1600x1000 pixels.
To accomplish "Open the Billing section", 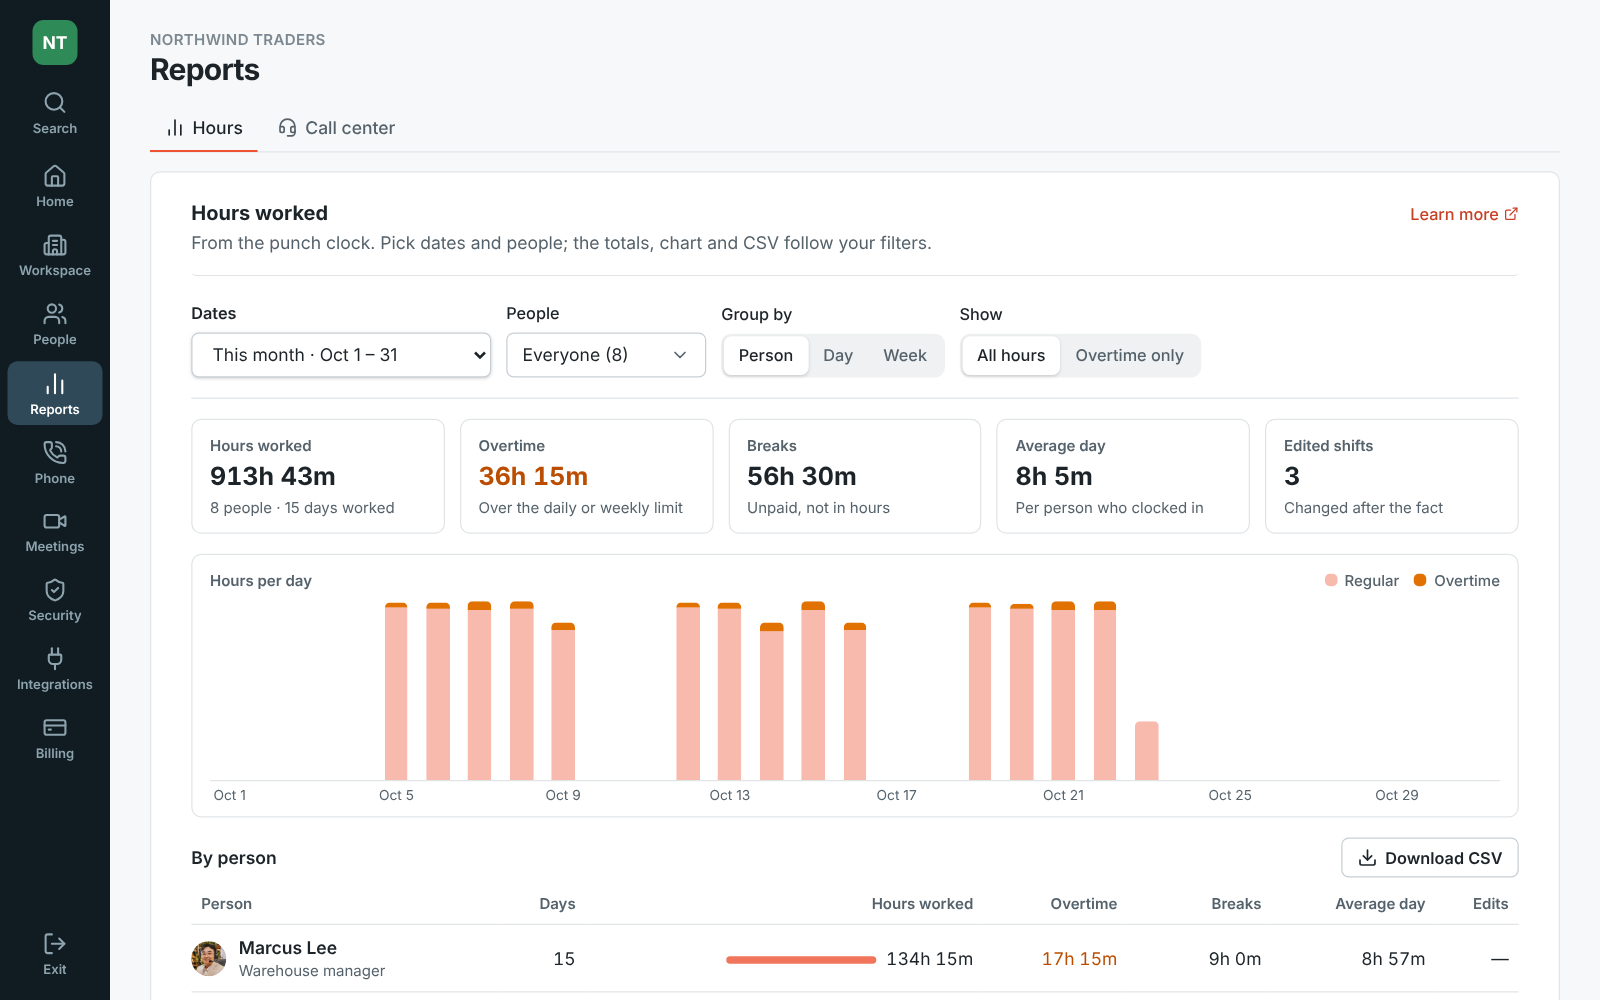I will [x=55, y=739].
